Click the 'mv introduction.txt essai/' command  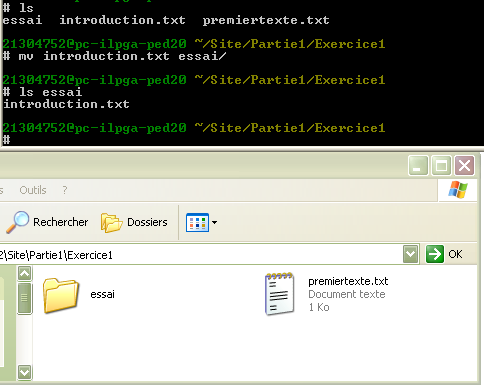coord(123,56)
